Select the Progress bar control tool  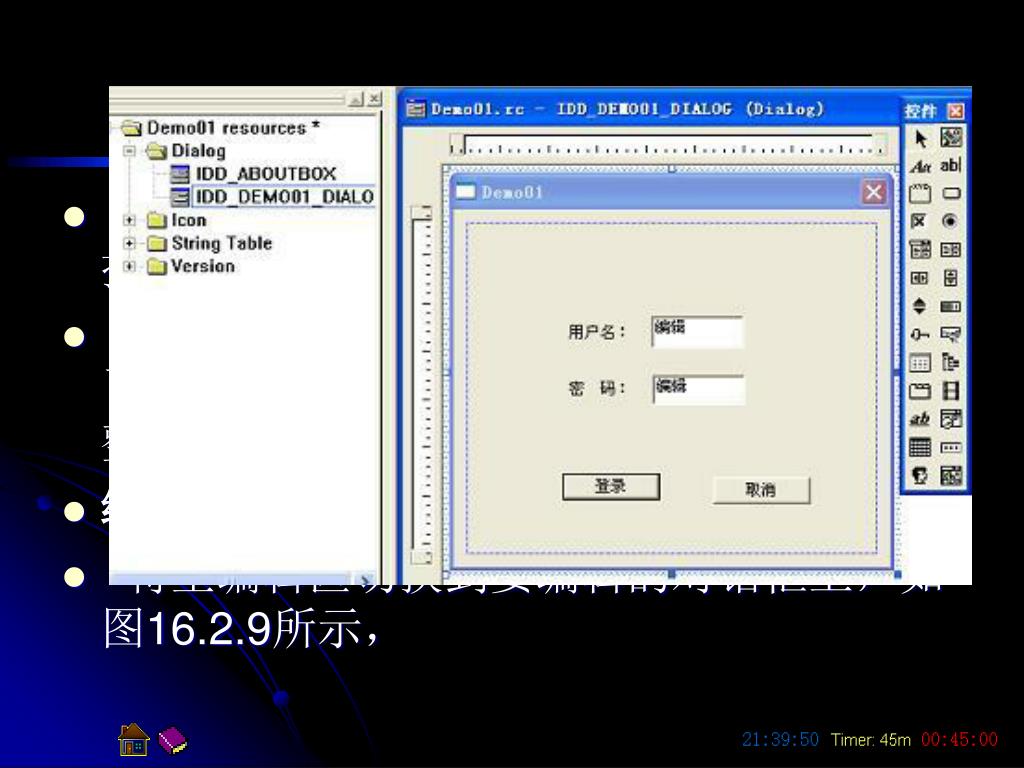[x=951, y=306]
